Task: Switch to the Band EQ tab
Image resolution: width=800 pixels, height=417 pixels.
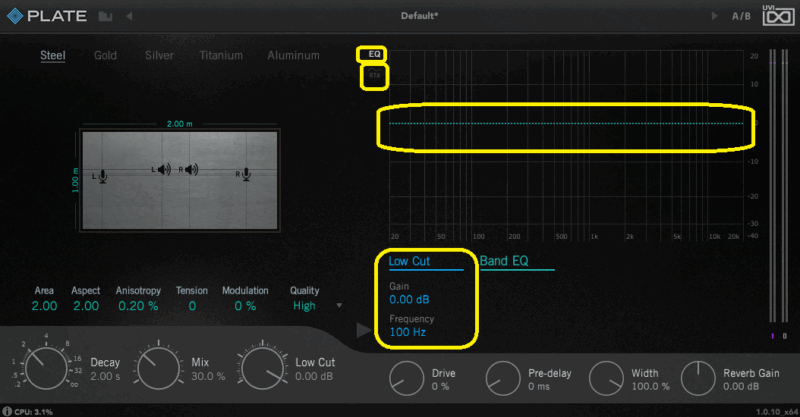Action: (503, 262)
